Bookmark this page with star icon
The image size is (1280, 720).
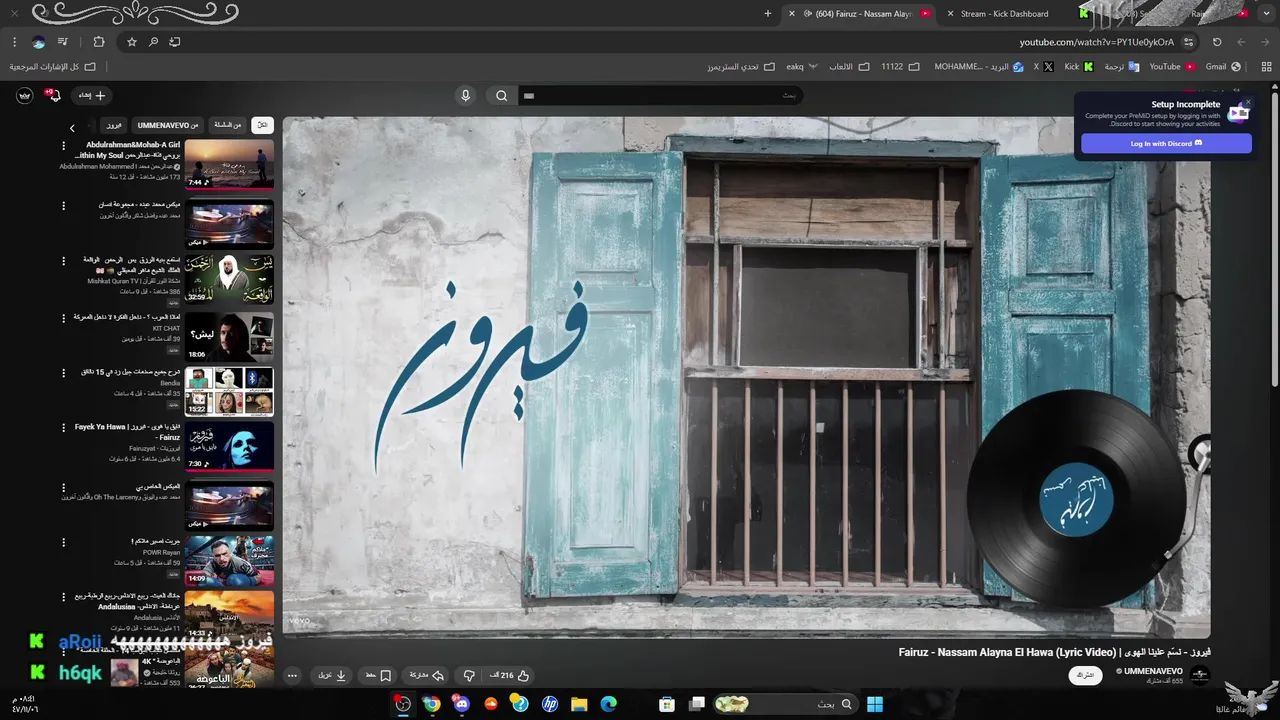(131, 42)
